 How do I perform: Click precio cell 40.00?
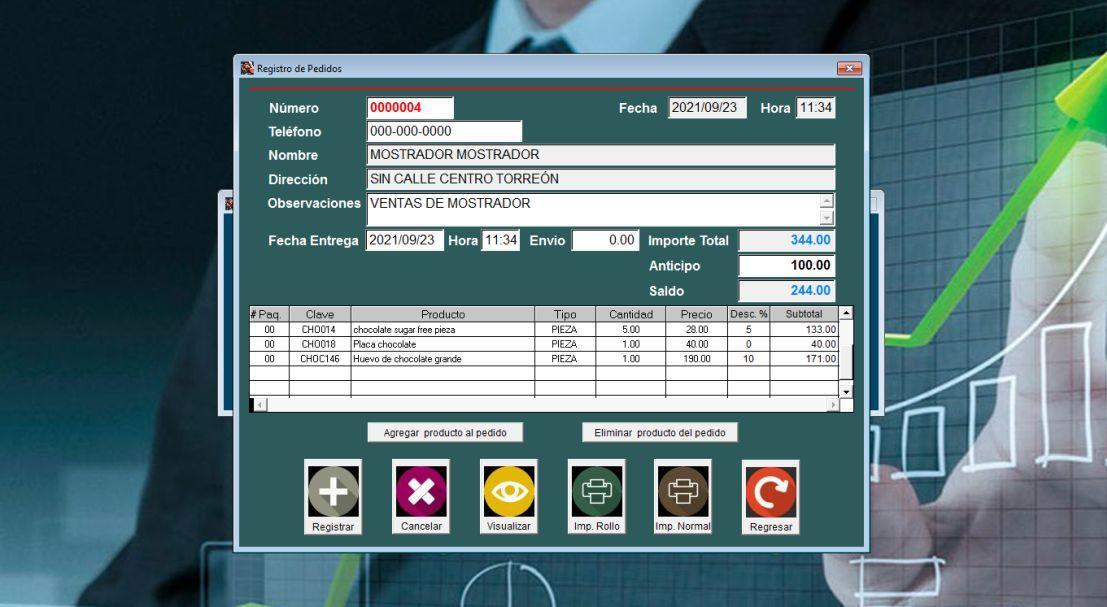696,344
